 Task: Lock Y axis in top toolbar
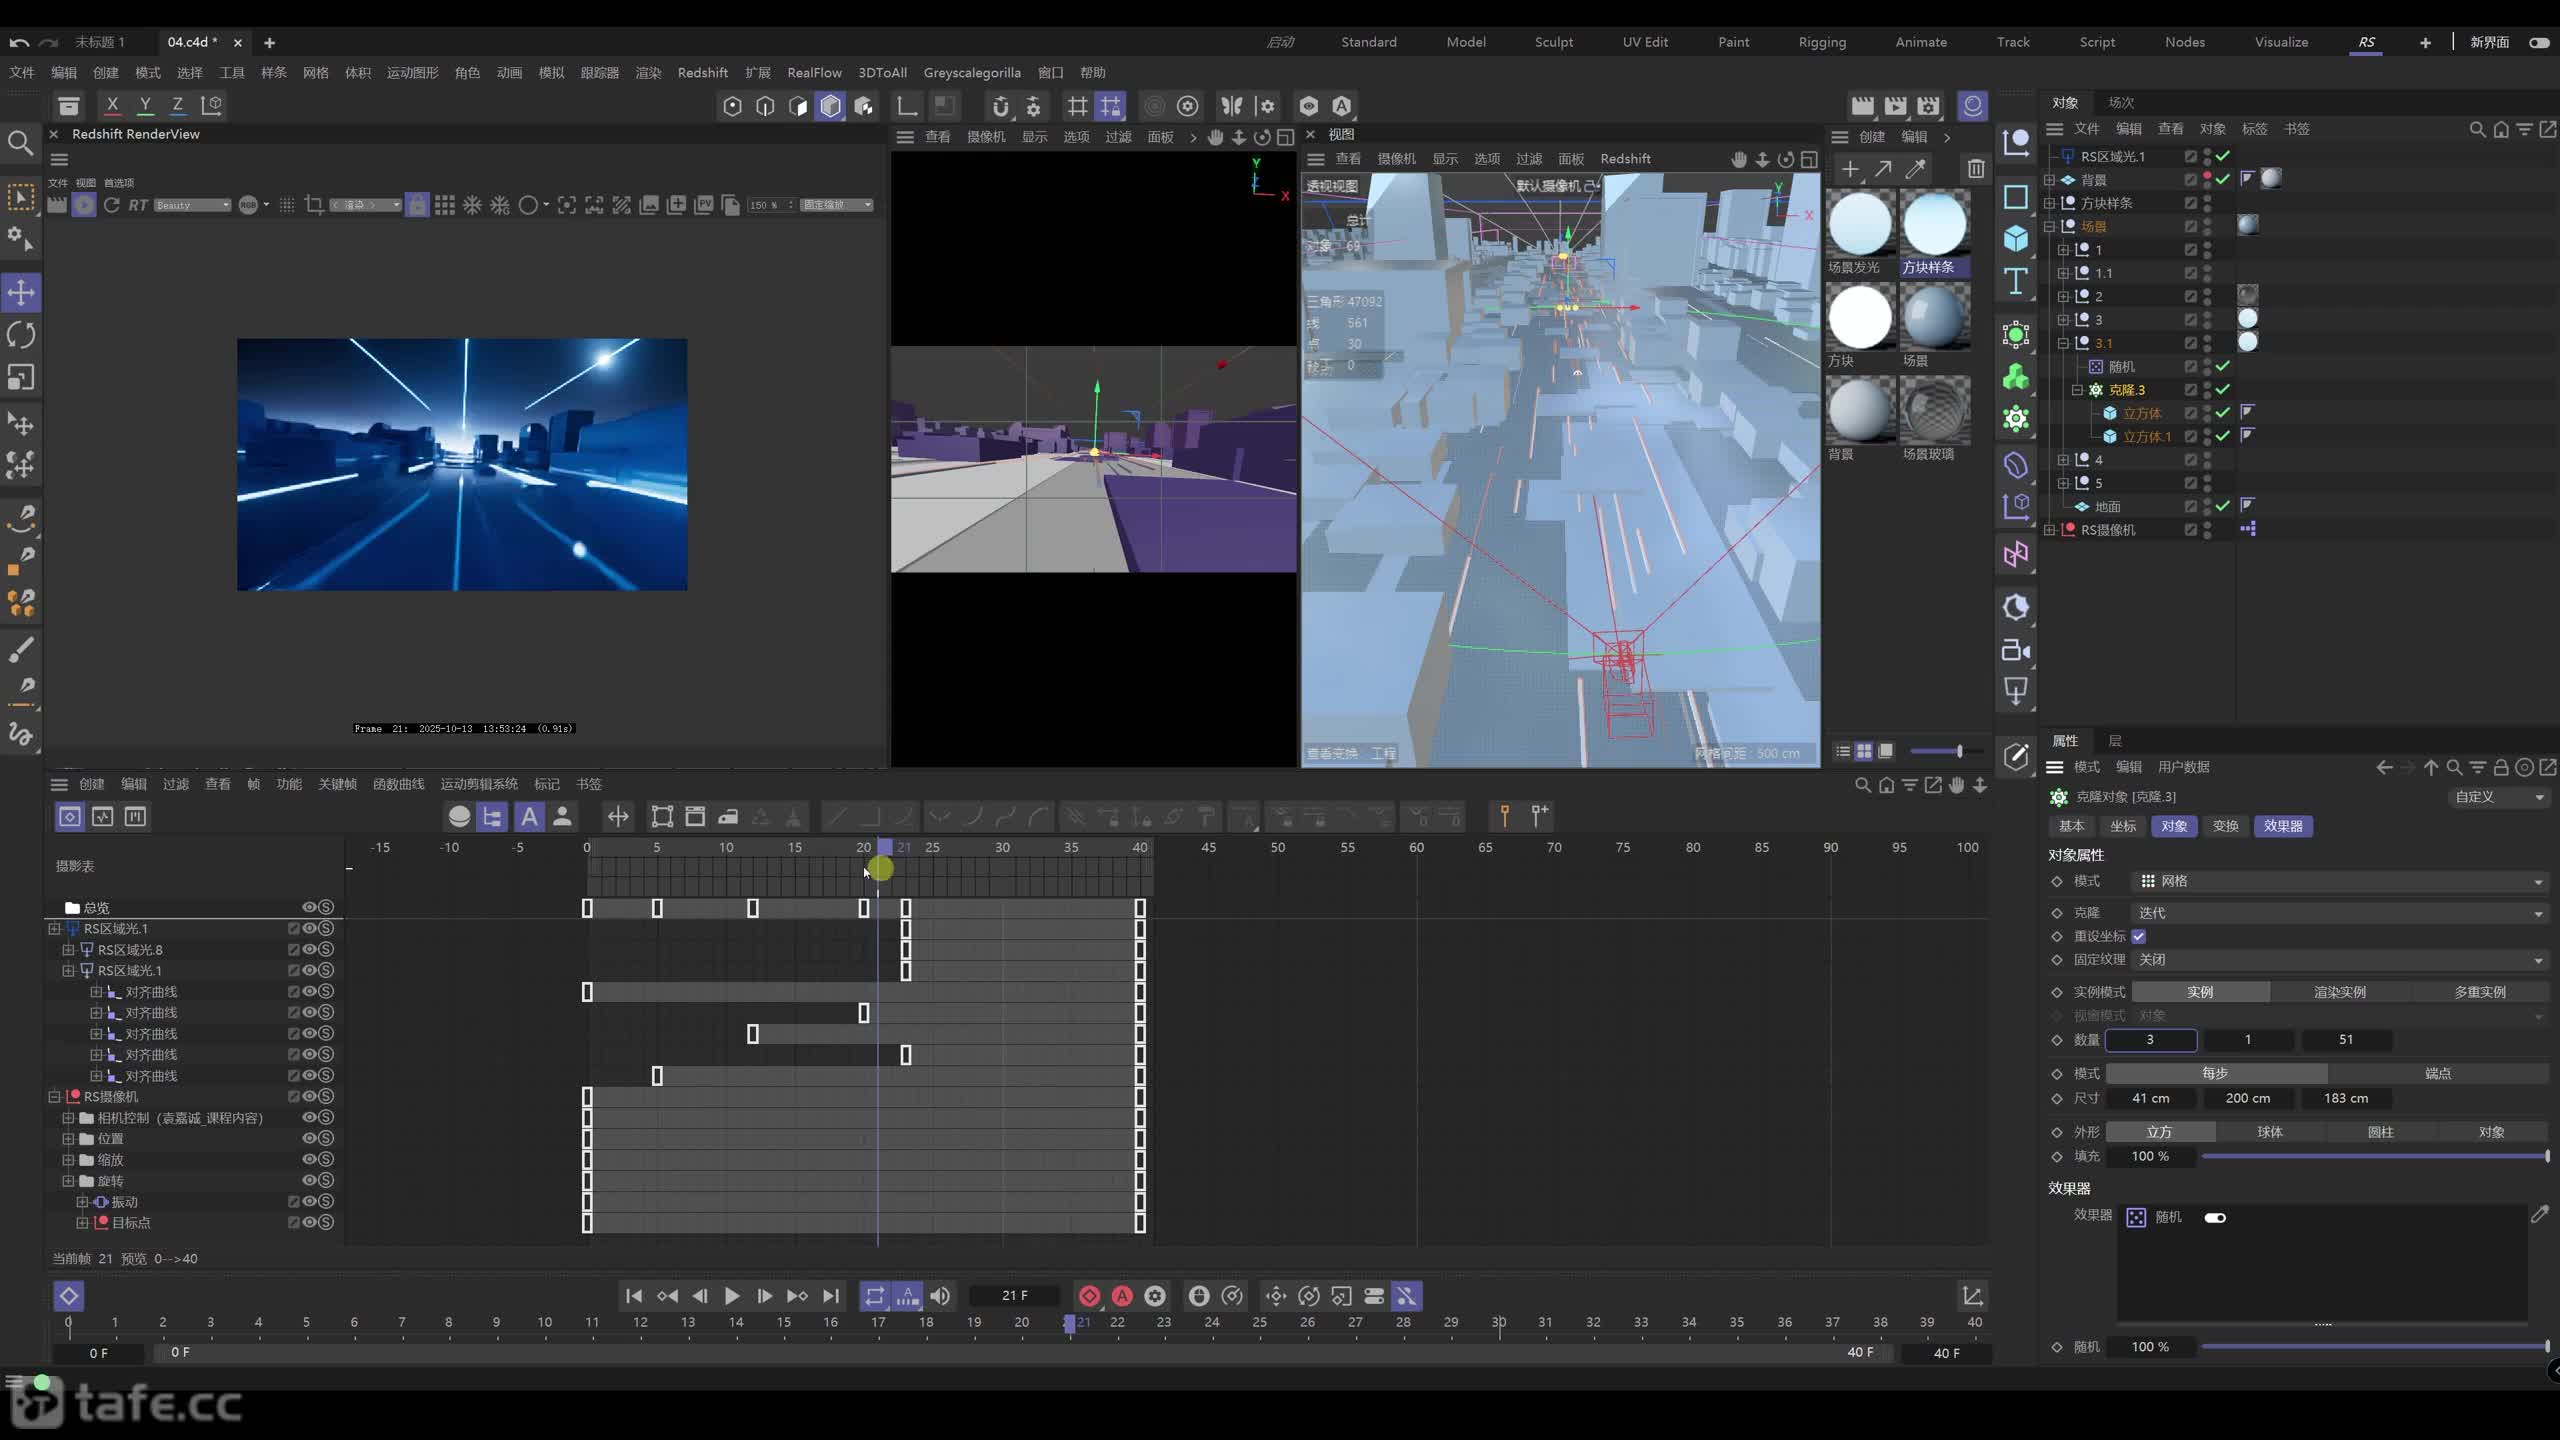pos(145,105)
